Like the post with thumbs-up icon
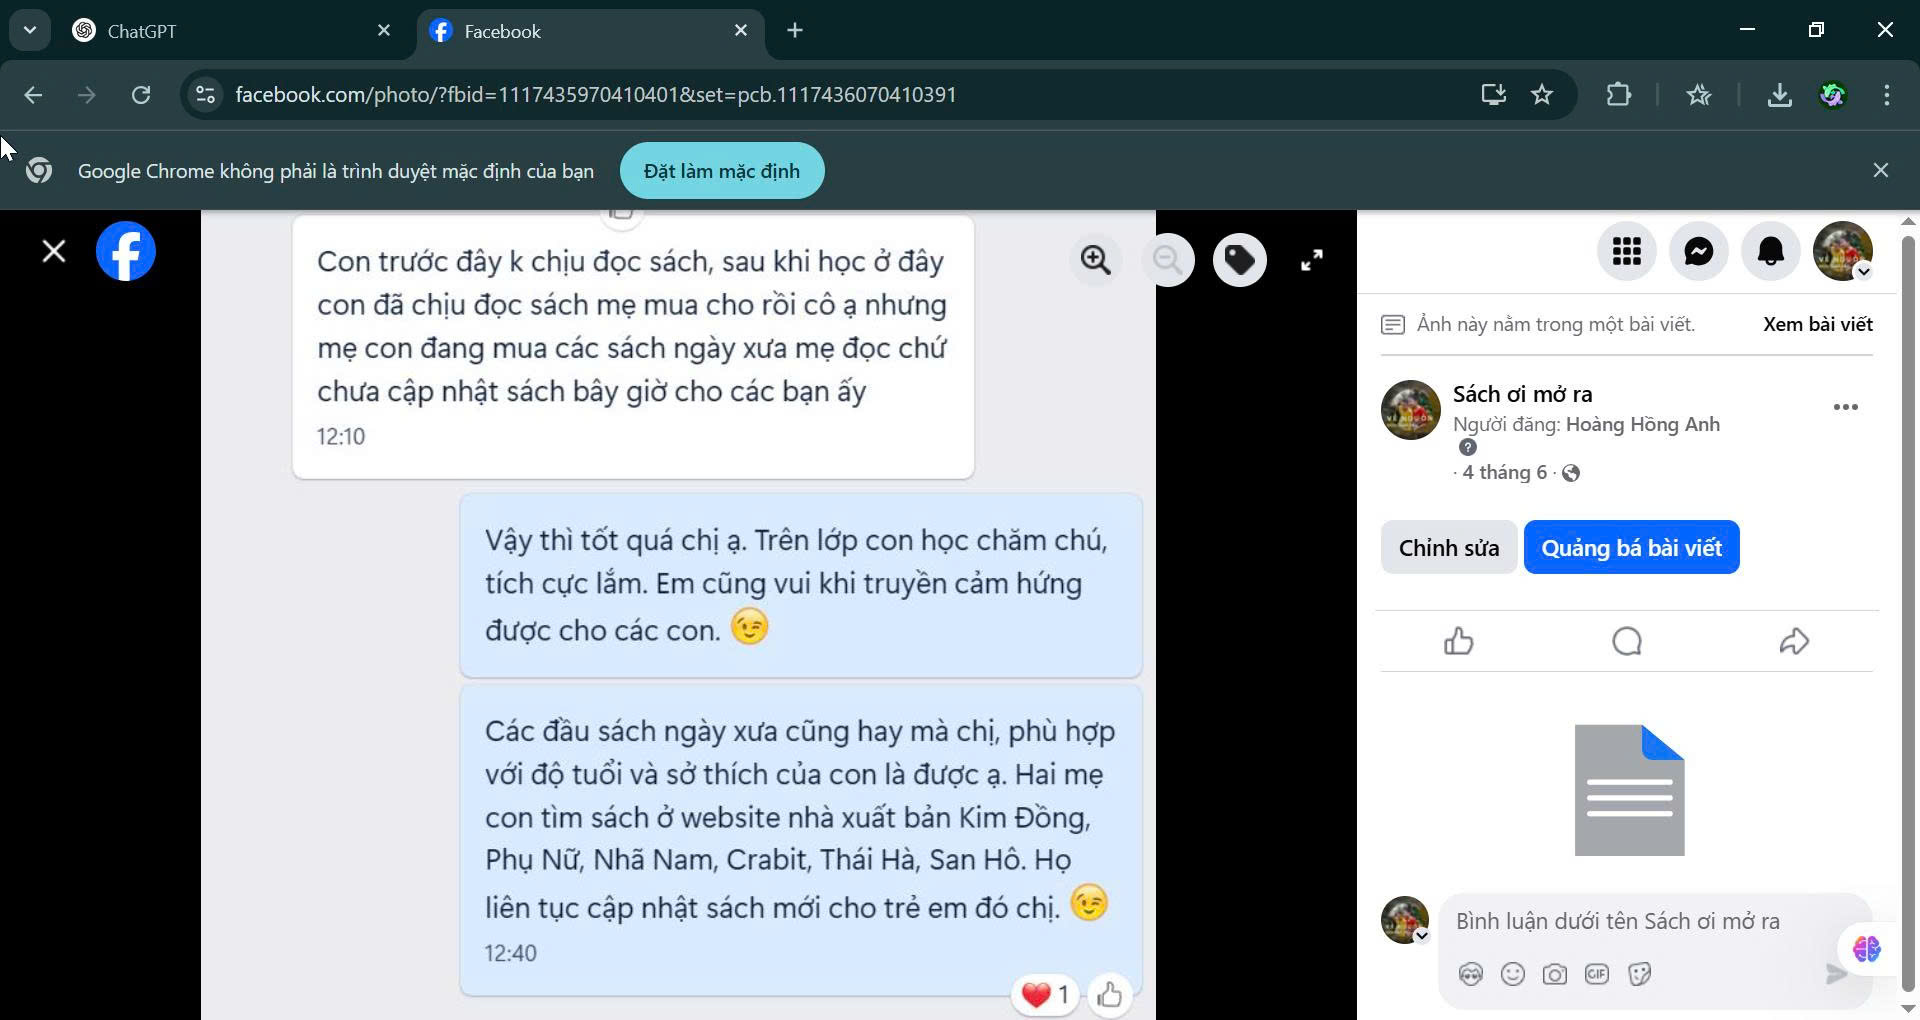The height and width of the screenshot is (1020, 1920). (1459, 641)
